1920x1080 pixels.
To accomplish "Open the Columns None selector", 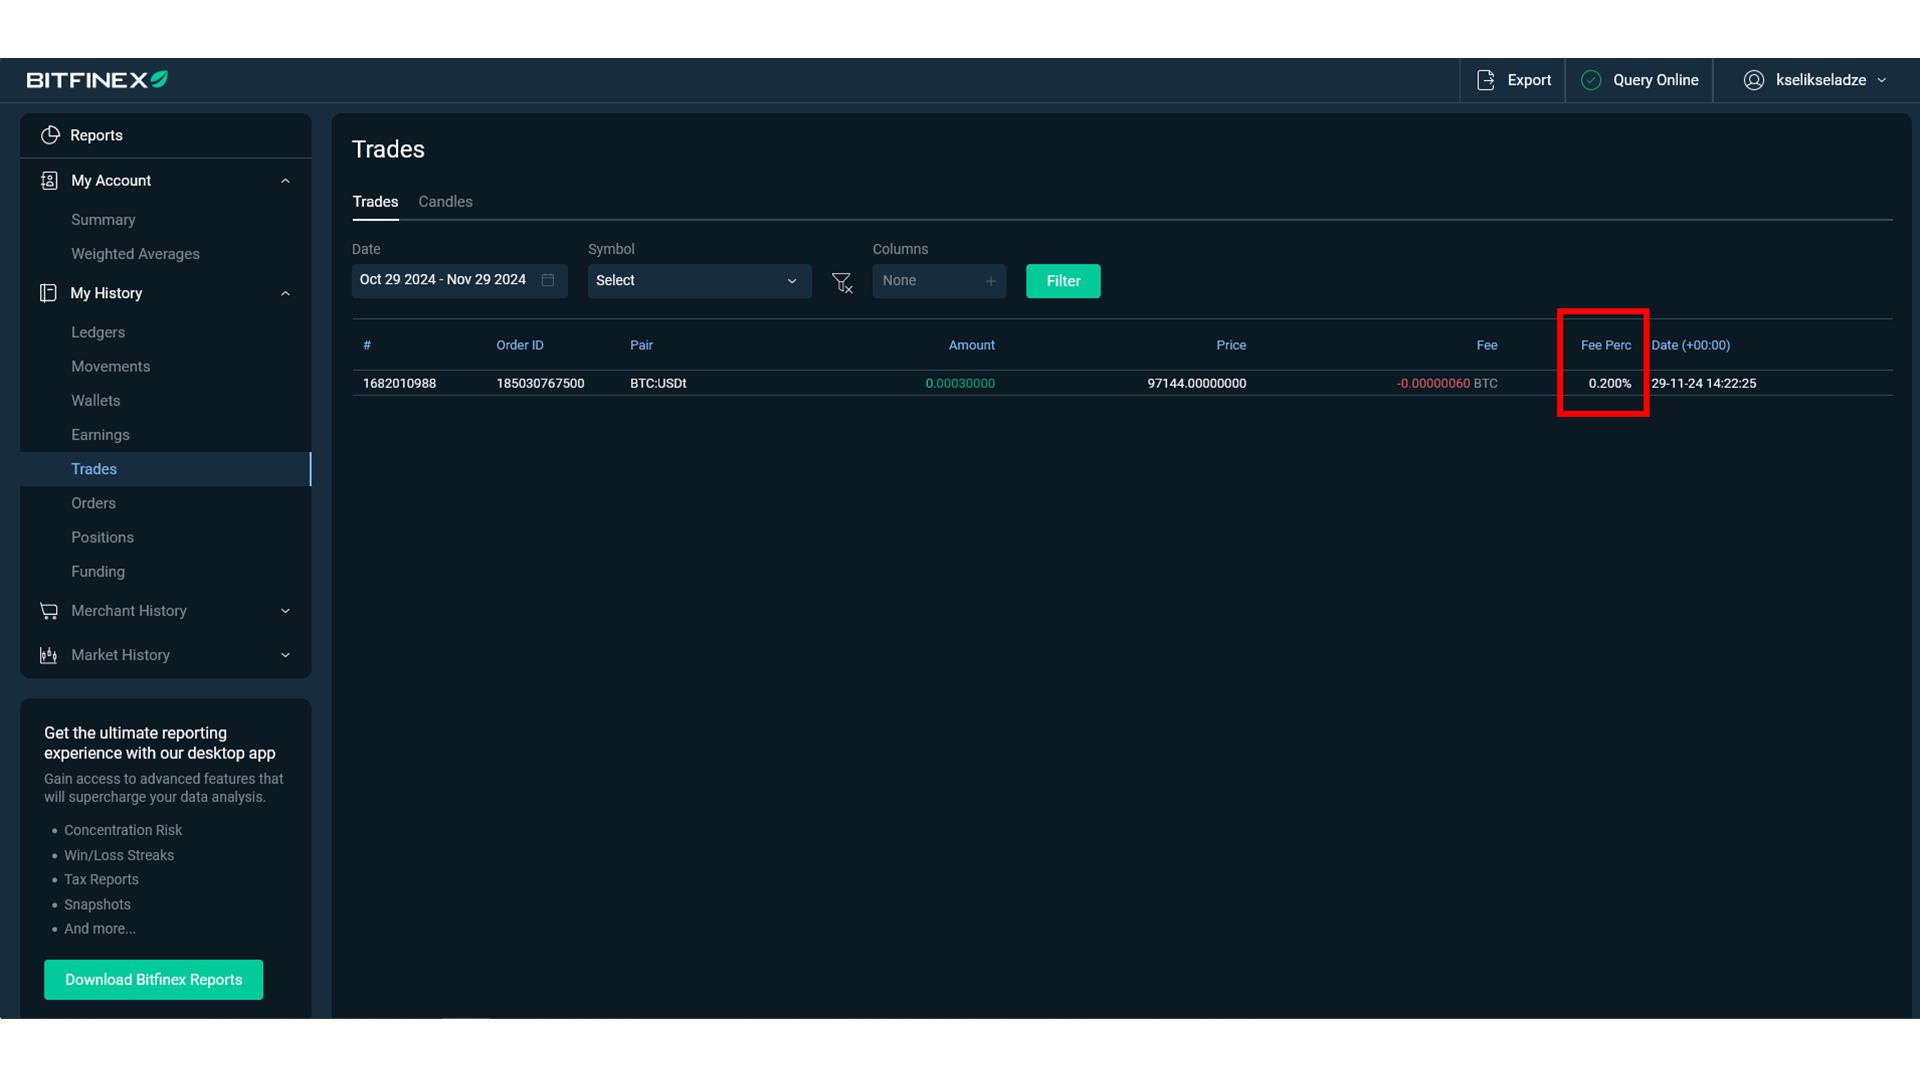I will click(939, 281).
